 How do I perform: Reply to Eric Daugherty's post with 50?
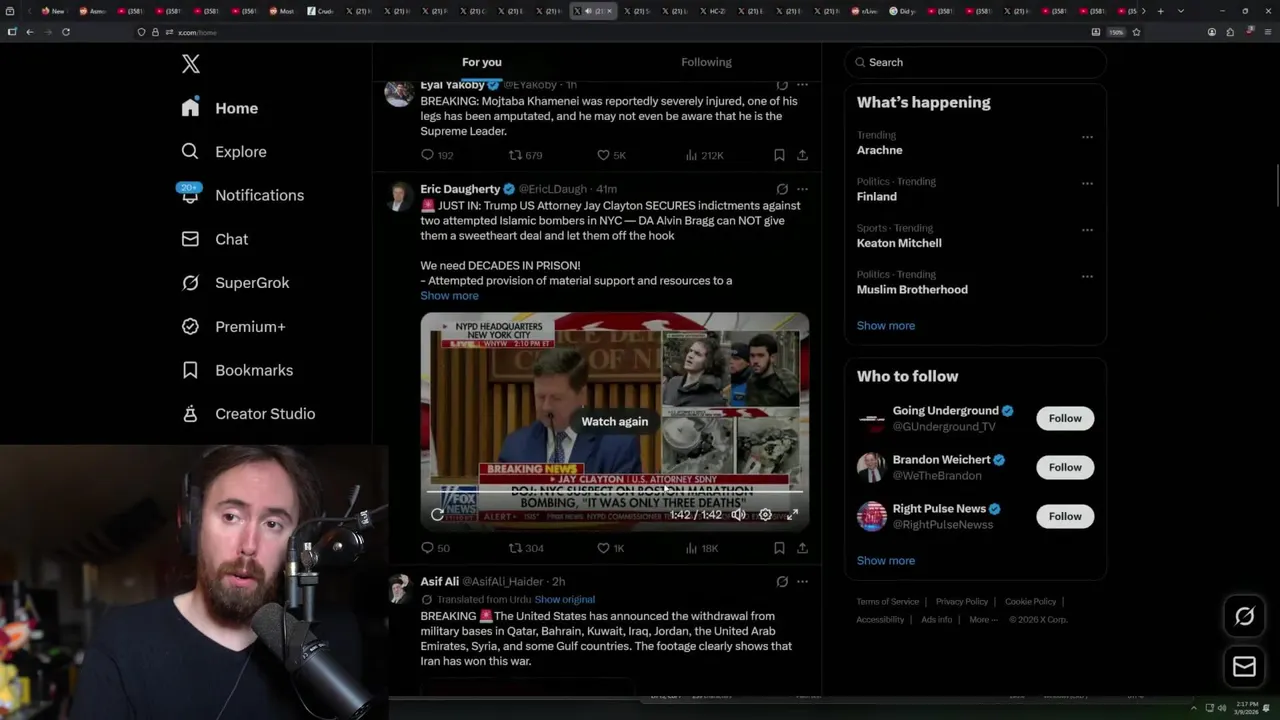[x=436, y=548]
